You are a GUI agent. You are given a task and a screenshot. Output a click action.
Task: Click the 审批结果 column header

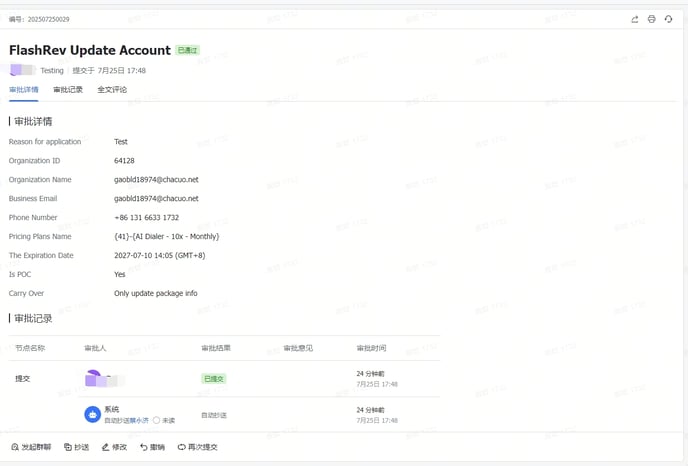point(216,348)
